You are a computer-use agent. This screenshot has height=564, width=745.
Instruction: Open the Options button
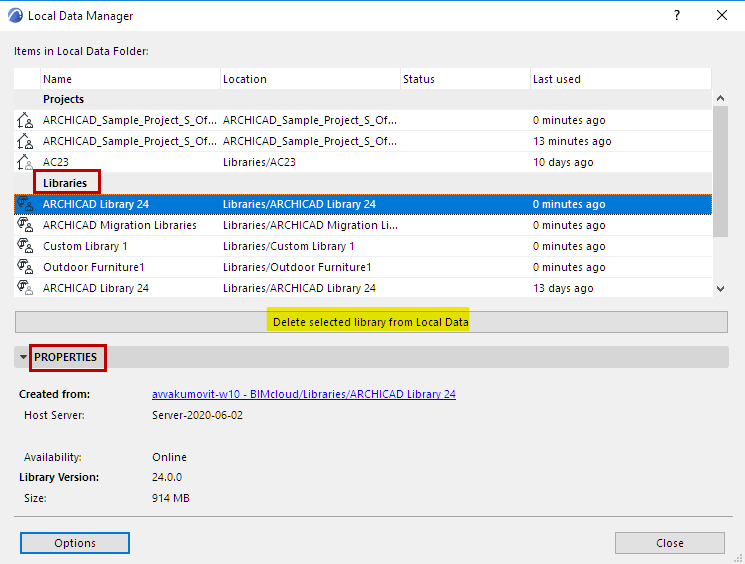75,543
